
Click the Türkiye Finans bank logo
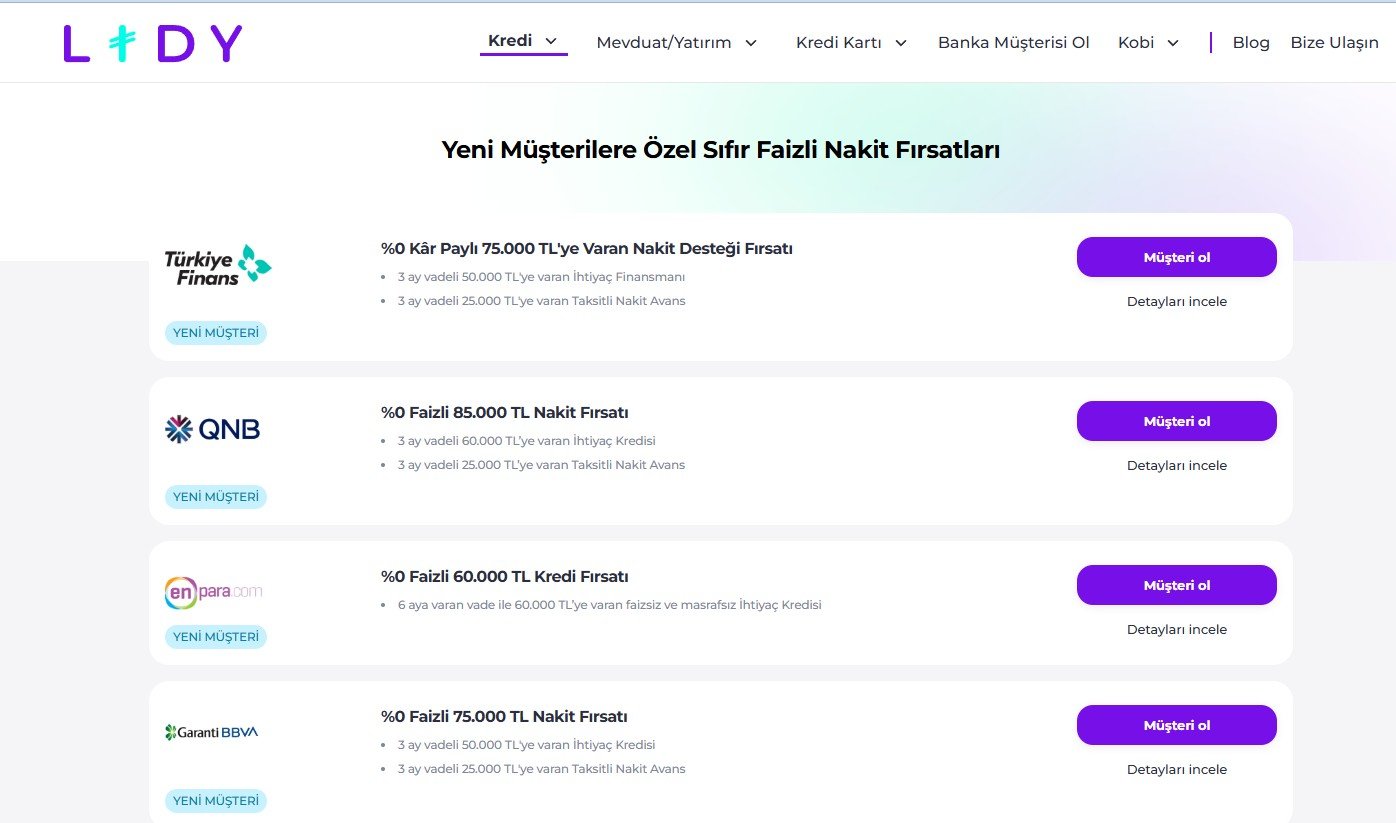click(x=218, y=265)
